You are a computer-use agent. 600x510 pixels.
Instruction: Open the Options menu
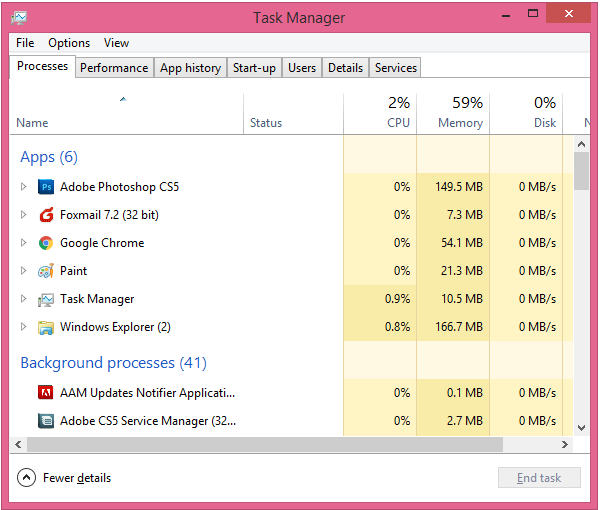tap(69, 43)
